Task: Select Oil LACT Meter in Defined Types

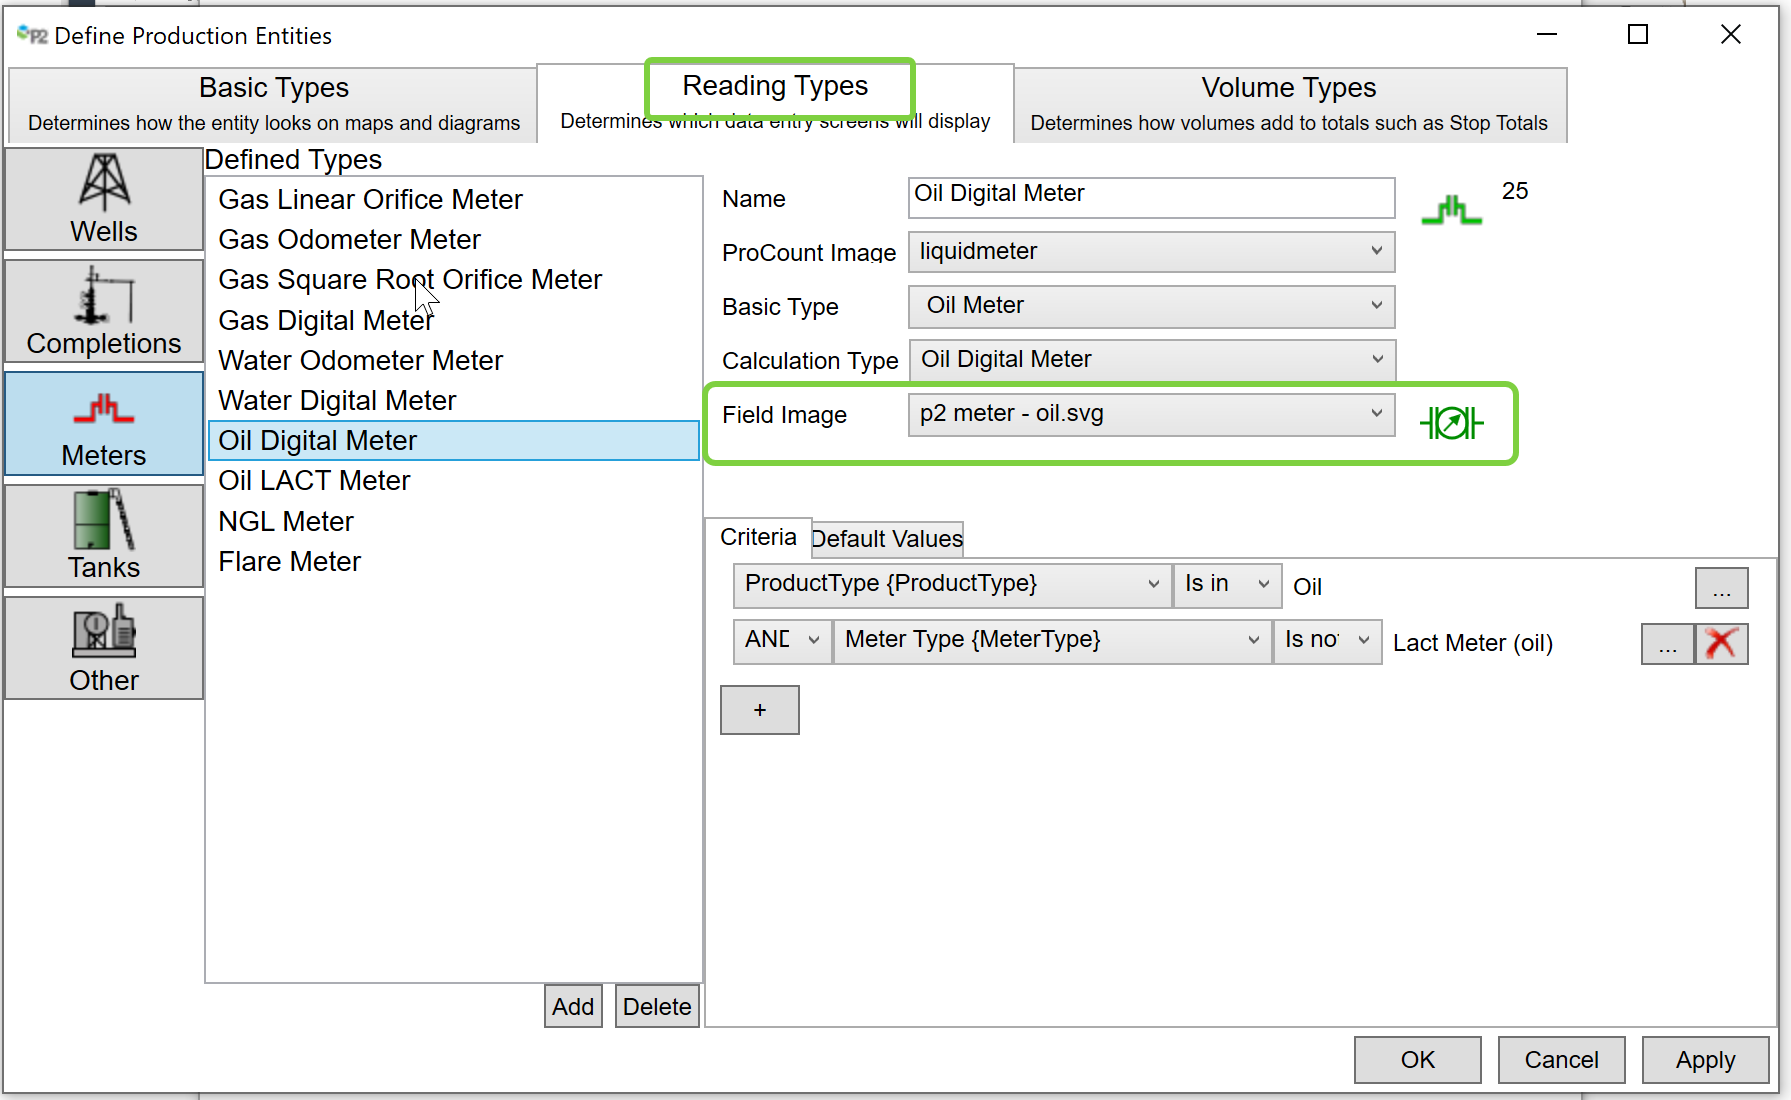Action: pyautogui.click(x=314, y=481)
